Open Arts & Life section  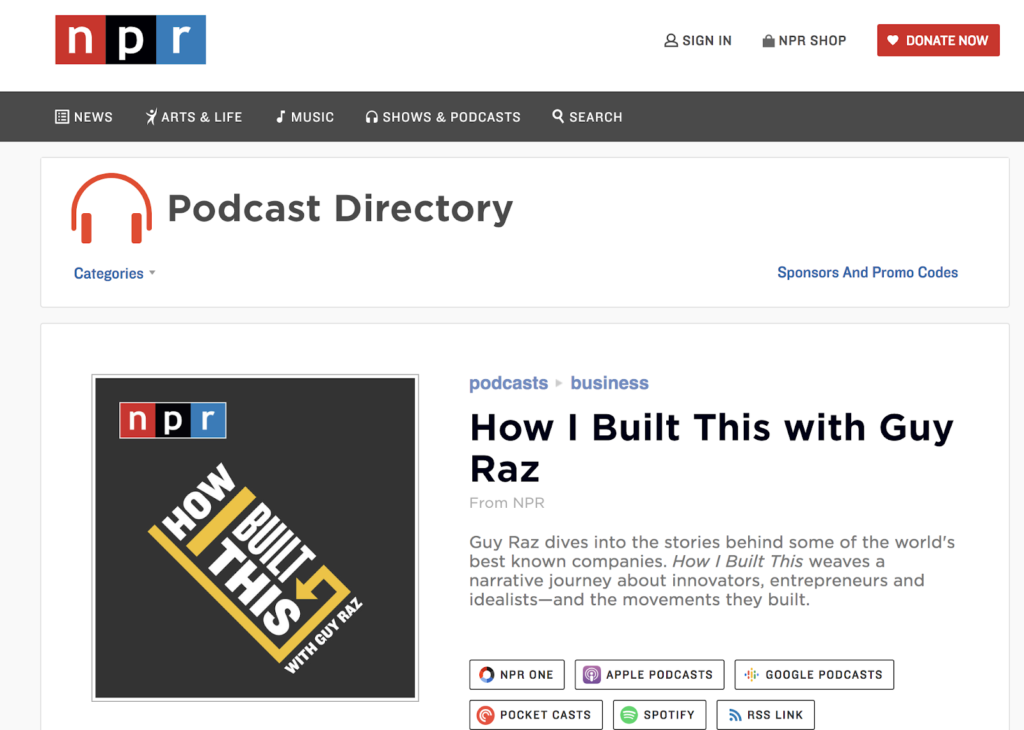[x=193, y=116]
